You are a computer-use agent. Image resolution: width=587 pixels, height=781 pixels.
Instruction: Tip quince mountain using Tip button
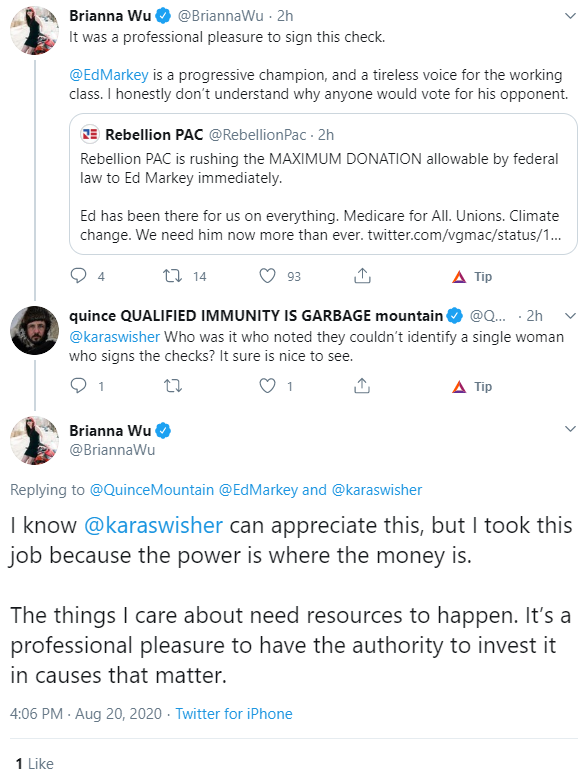click(x=472, y=387)
